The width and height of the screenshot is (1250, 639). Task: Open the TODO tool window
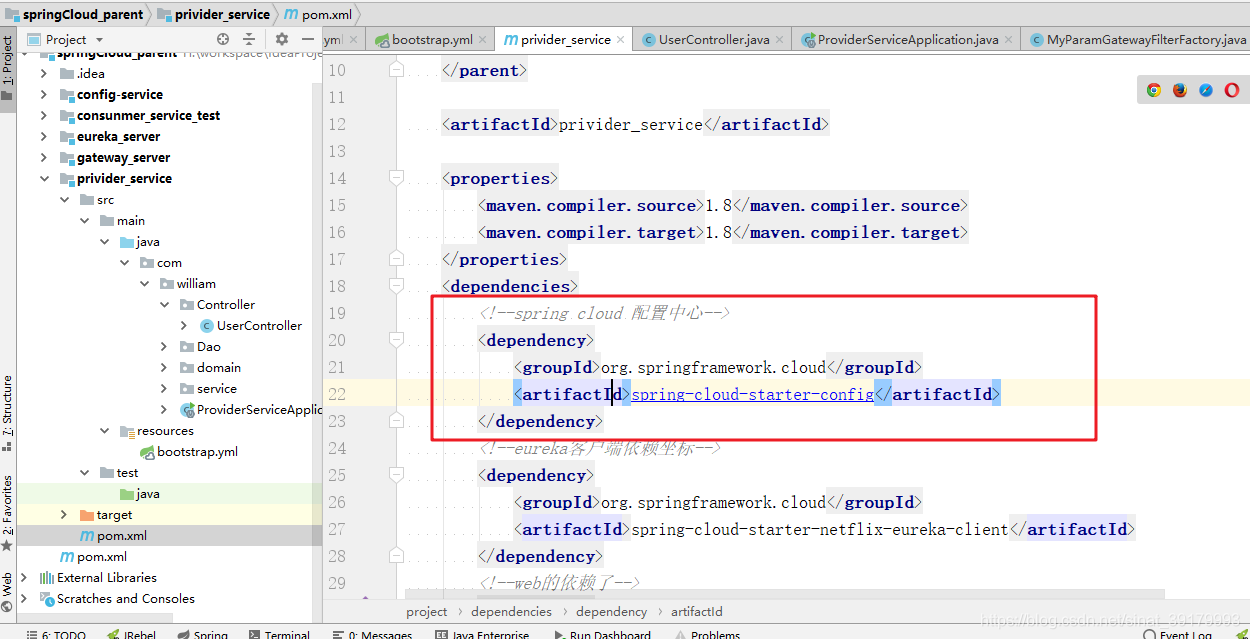click(x=56, y=634)
